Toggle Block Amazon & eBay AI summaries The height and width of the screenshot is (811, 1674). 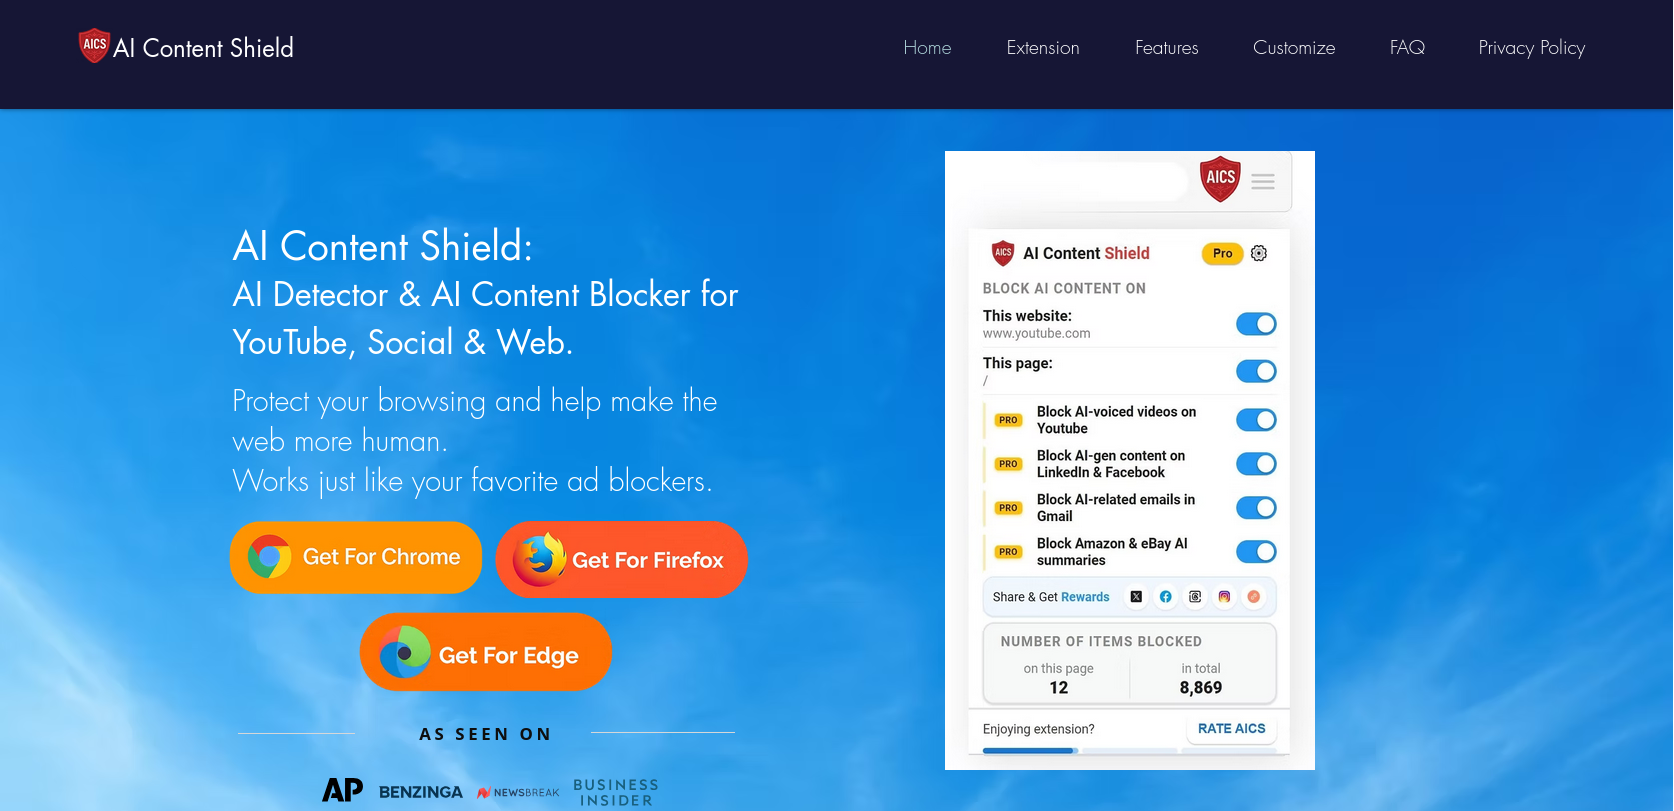pos(1256,552)
